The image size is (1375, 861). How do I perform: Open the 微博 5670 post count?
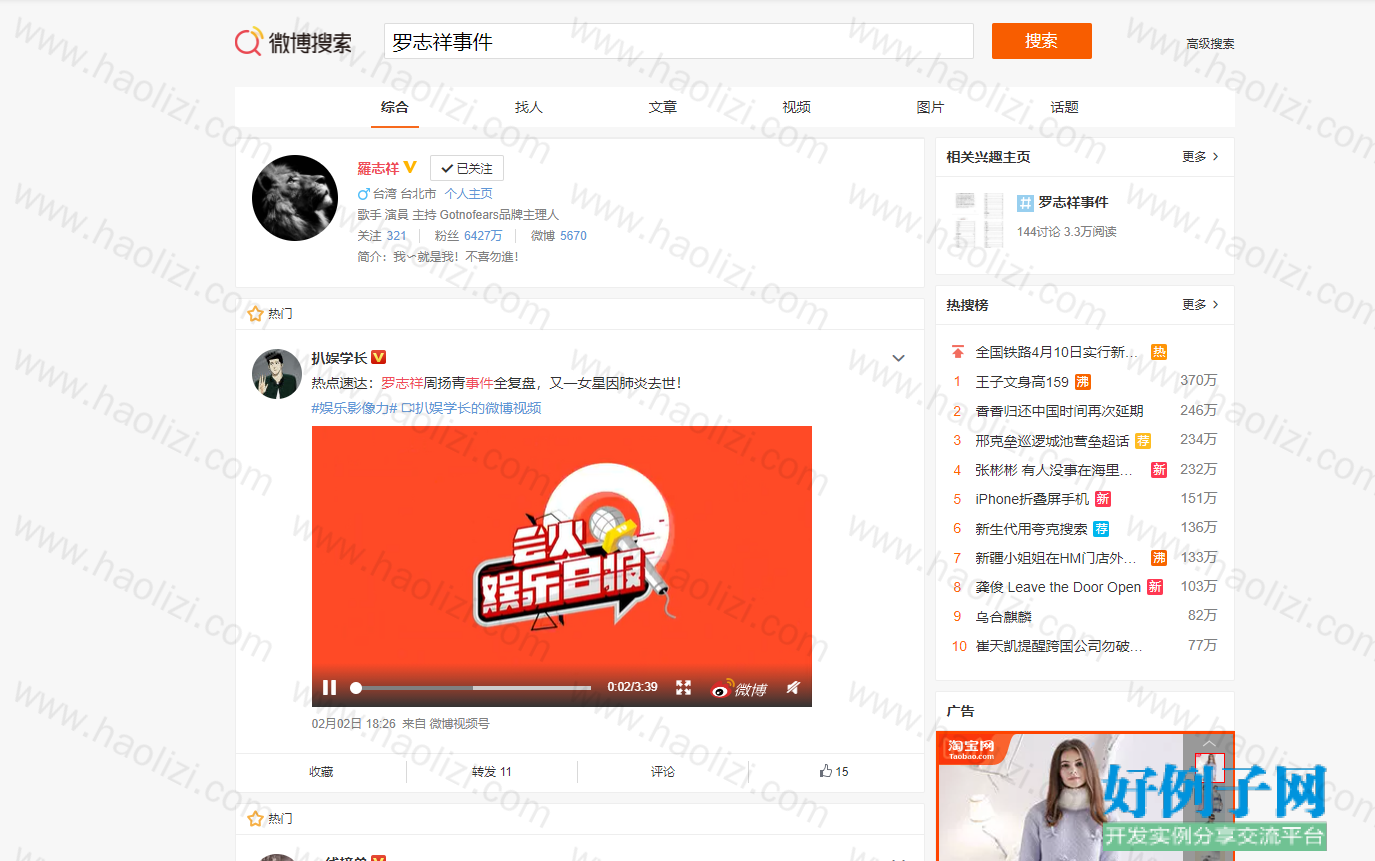click(x=559, y=236)
